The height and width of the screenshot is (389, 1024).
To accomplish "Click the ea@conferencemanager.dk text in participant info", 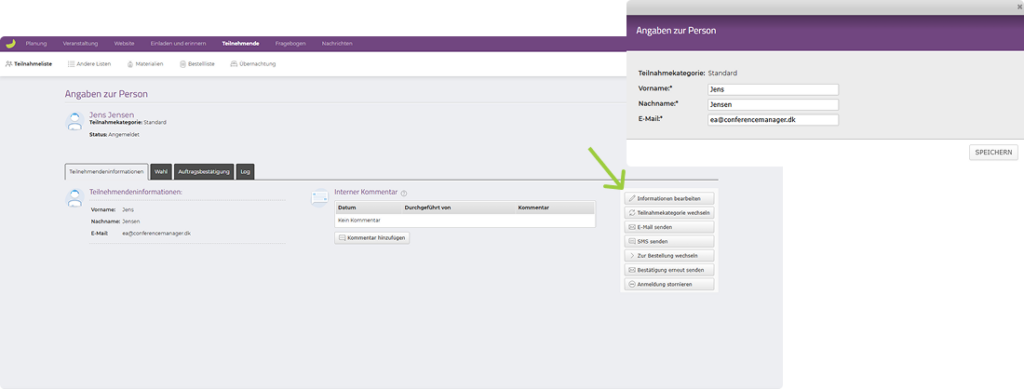I will [157, 233].
